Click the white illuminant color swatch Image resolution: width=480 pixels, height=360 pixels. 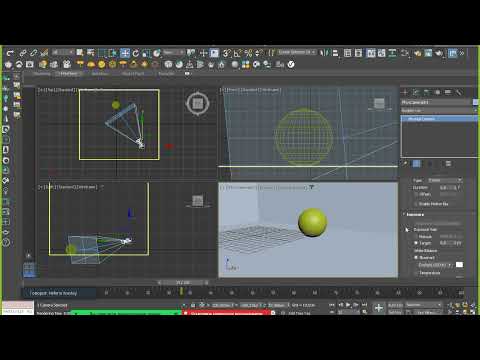[x=459, y=265]
